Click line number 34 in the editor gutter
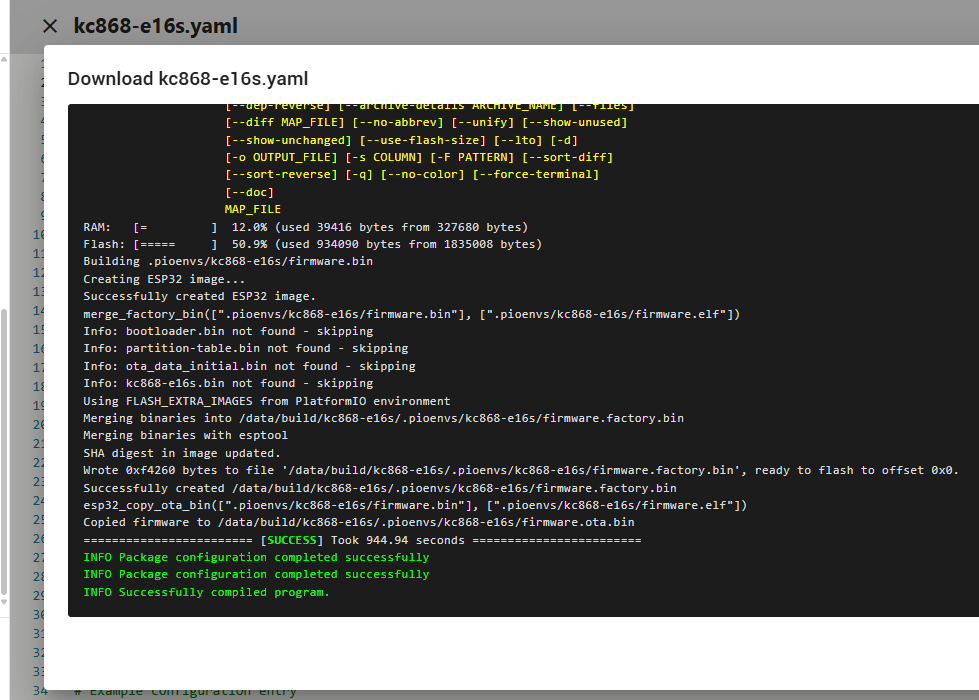The height and width of the screenshot is (700, 979). point(39,690)
